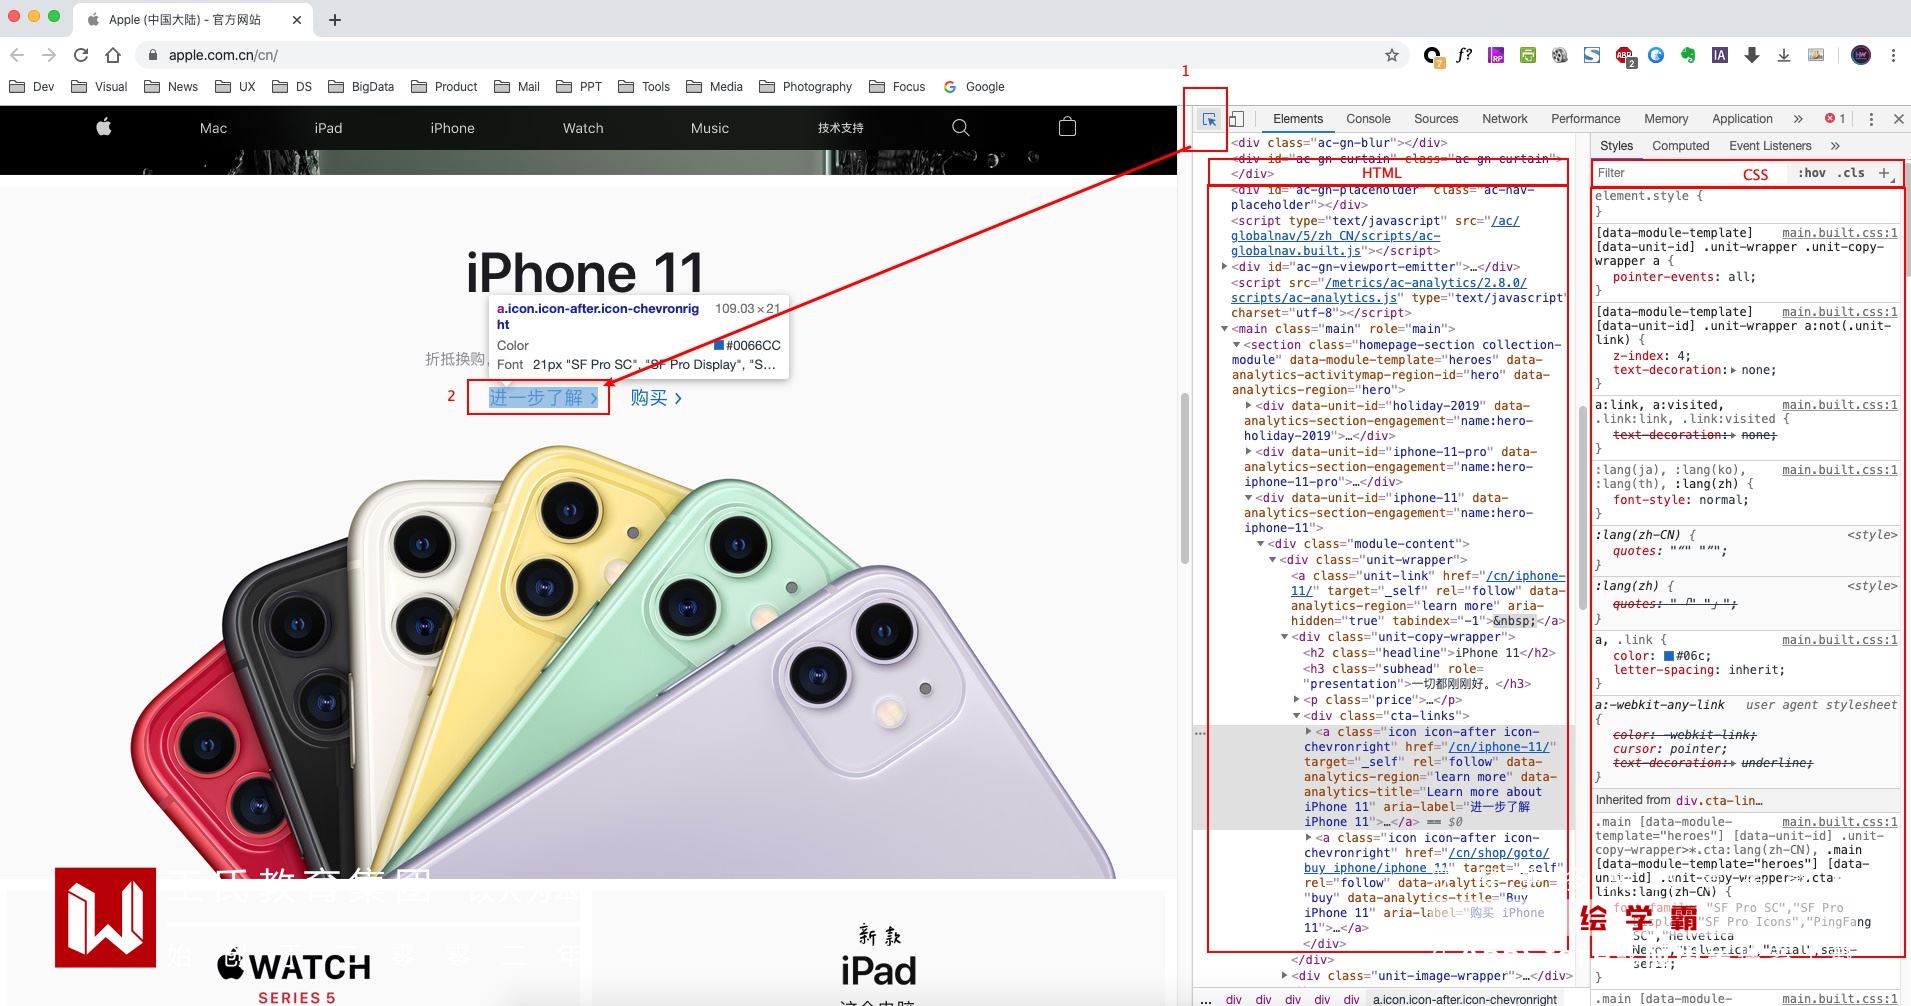Open the iPad link in Apple nav
This screenshot has height=1006, width=1911.
328,128
